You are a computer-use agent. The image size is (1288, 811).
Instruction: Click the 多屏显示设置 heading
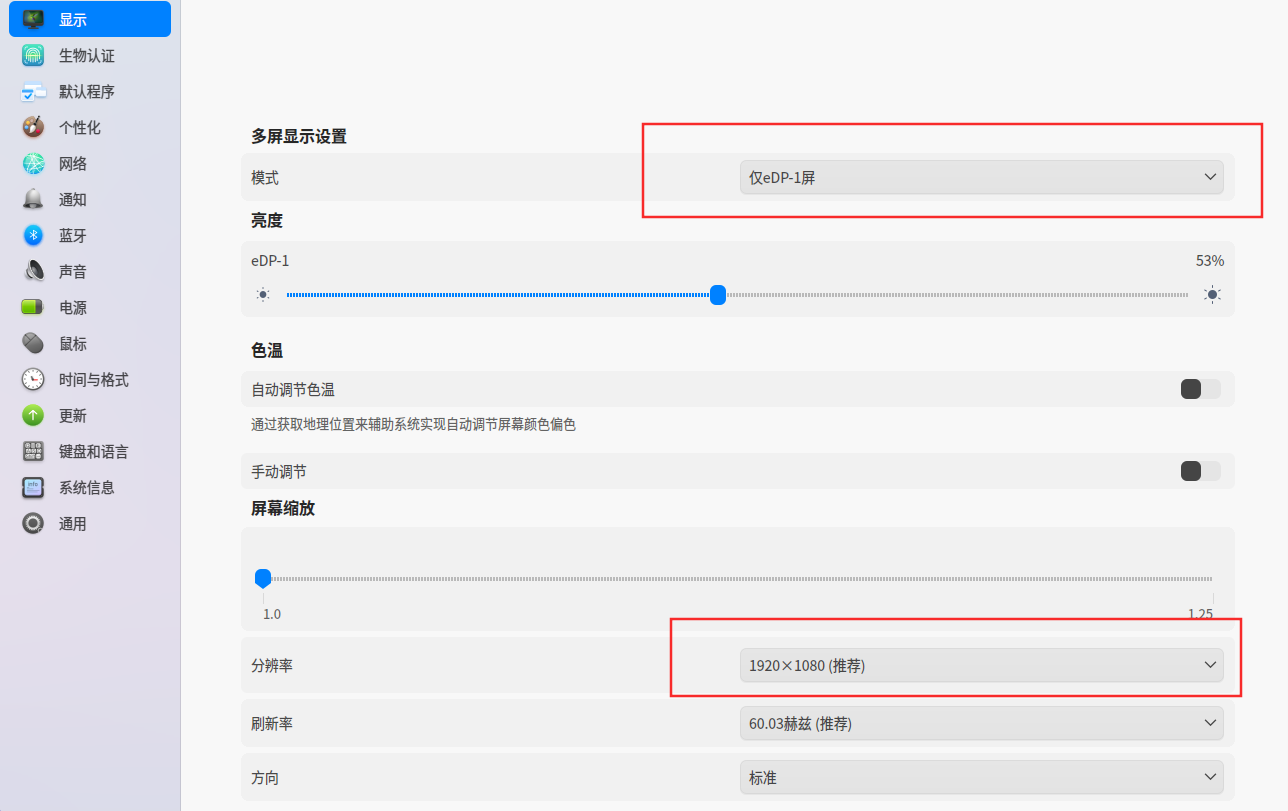pyautogui.click(x=299, y=136)
